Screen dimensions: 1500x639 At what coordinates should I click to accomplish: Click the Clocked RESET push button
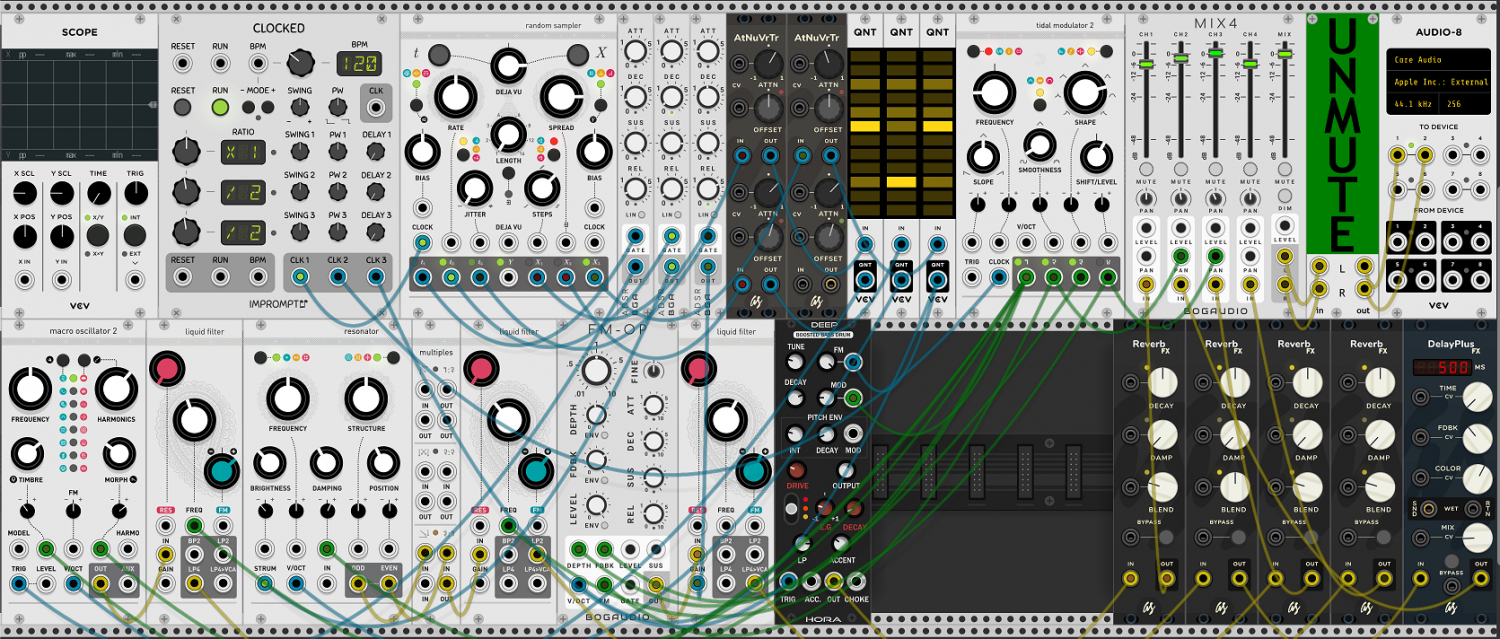[182, 107]
